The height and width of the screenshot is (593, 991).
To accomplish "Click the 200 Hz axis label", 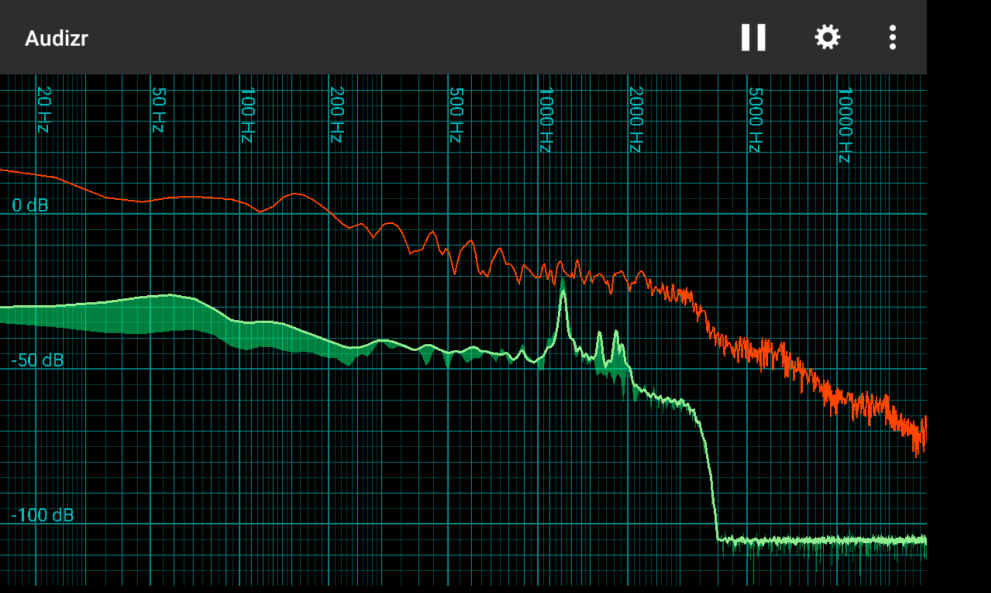I will (x=337, y=114).
